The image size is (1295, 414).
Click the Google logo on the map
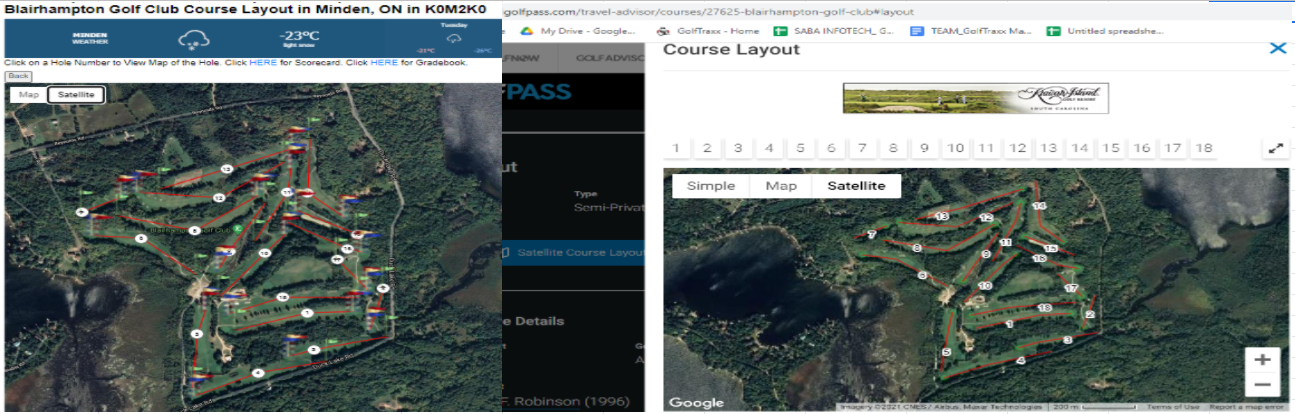[x=696, y=402]
